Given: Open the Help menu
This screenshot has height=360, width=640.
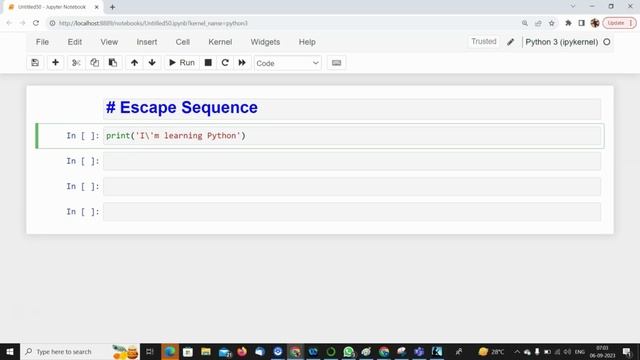Looking at the screenshot, I should [307, 42].
